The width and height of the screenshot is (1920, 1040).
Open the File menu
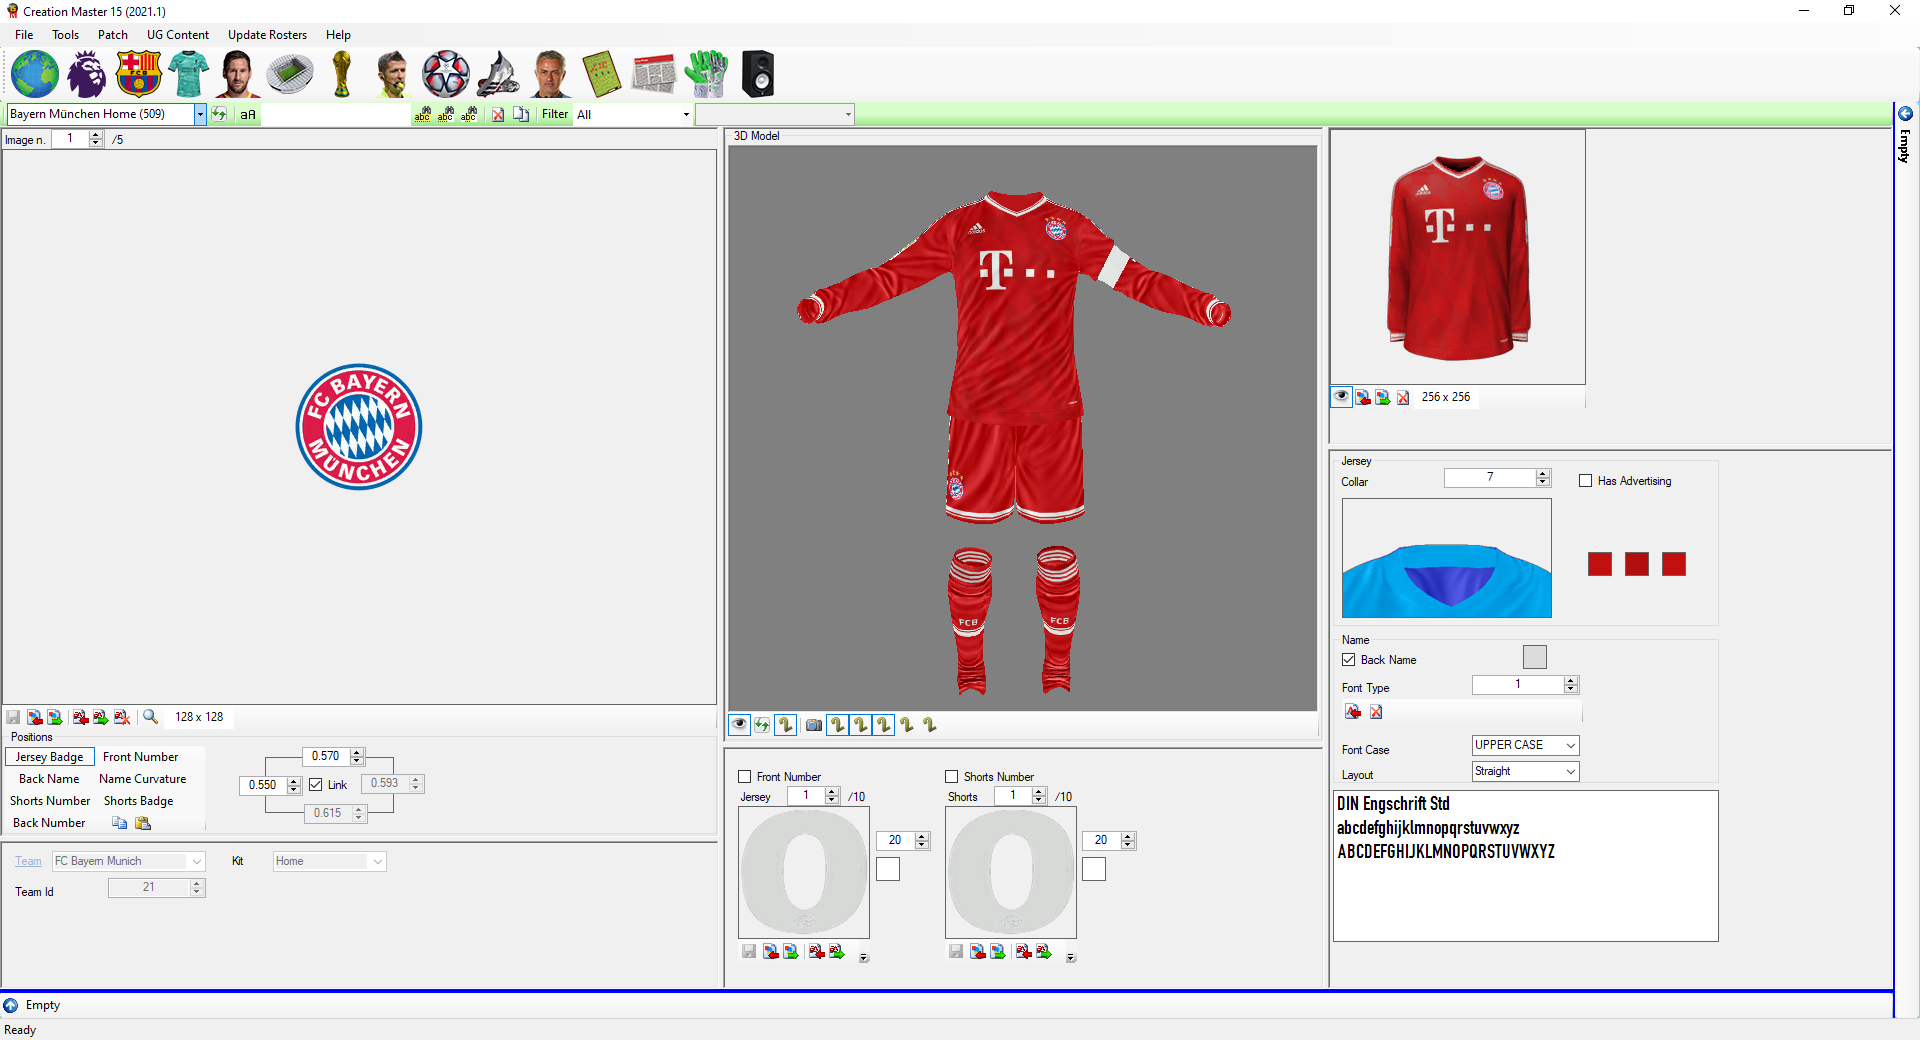pos(24,35)
